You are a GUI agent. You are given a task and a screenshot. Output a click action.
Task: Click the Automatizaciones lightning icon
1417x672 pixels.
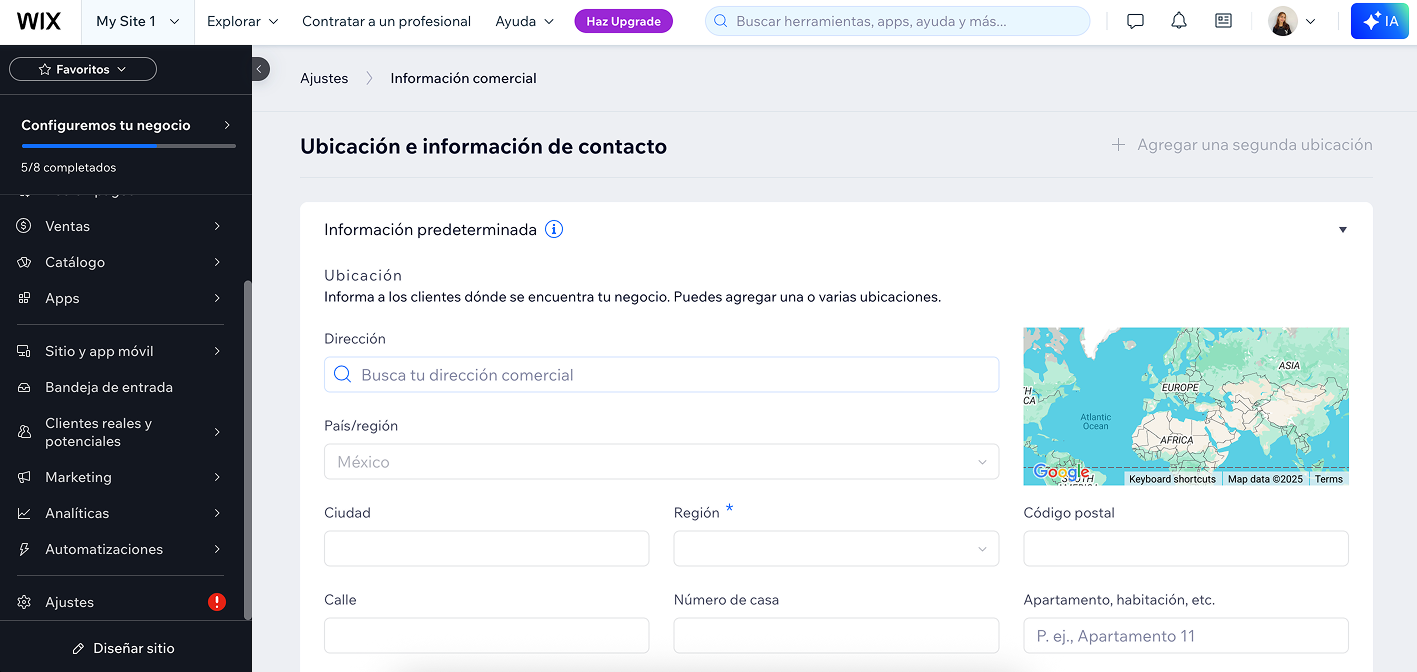(25, 549)
